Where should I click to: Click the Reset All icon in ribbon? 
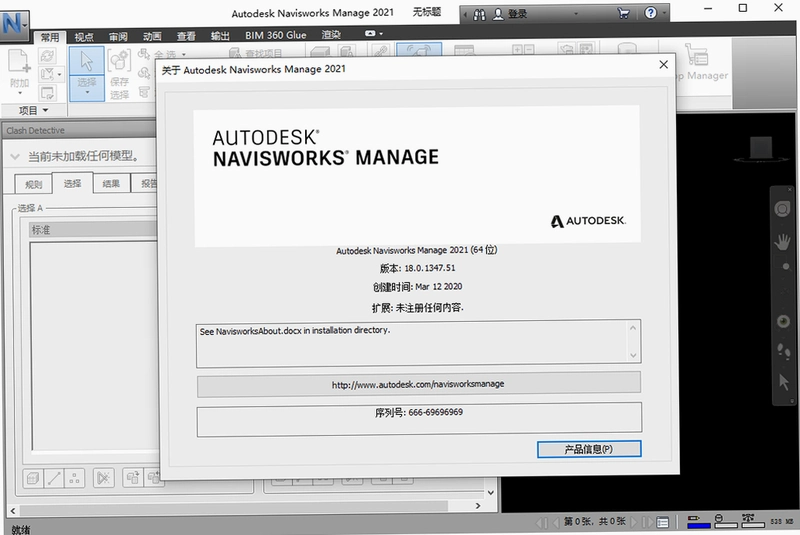tap(47, 74)
